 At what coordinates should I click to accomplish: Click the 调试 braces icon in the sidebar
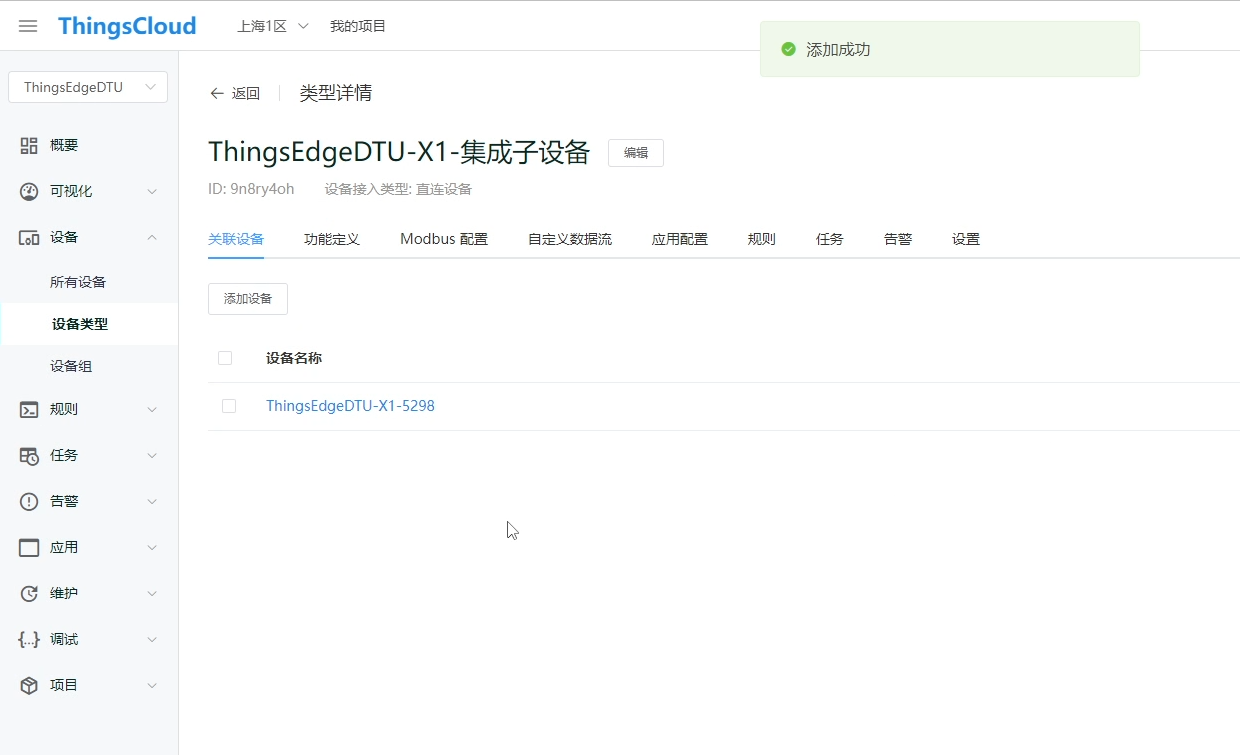pyautogui.click(x=29, y=639)
